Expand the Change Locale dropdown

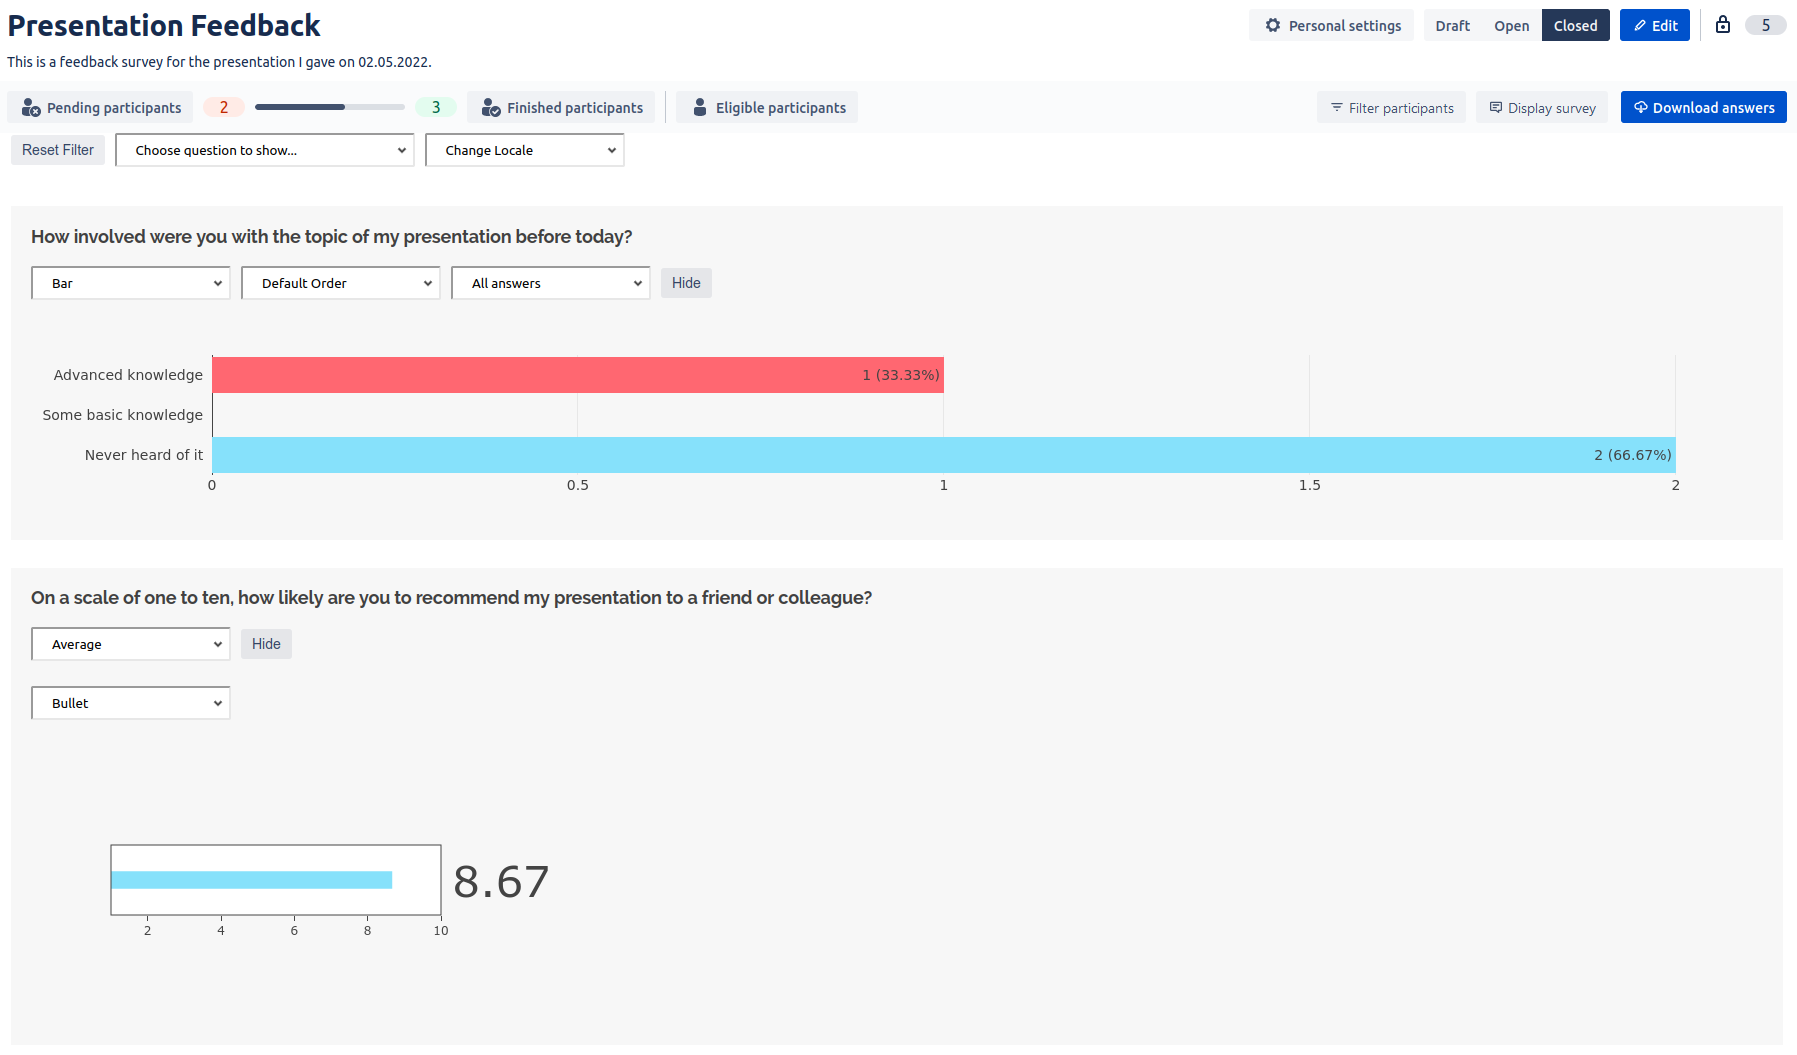[x=525, y=150]
